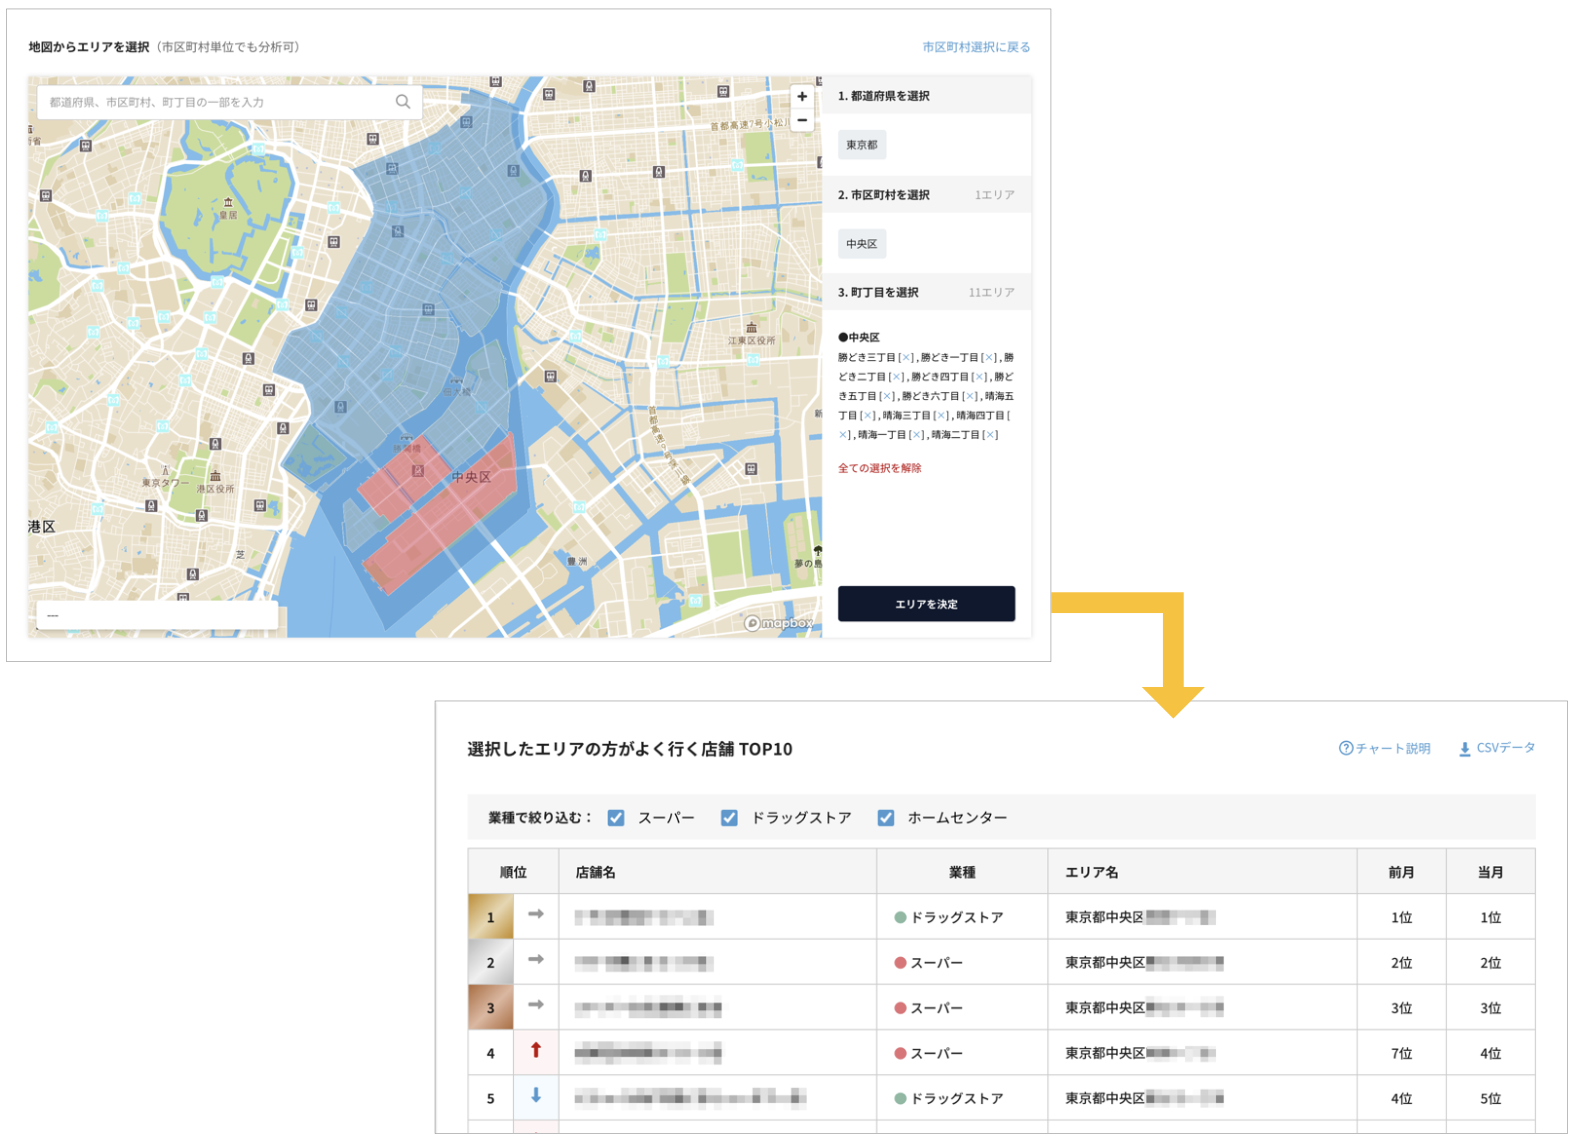Screen dimensions: 1576x1142
Task: Click the silver rank 2 badge
Action: [x=491, y=962]
